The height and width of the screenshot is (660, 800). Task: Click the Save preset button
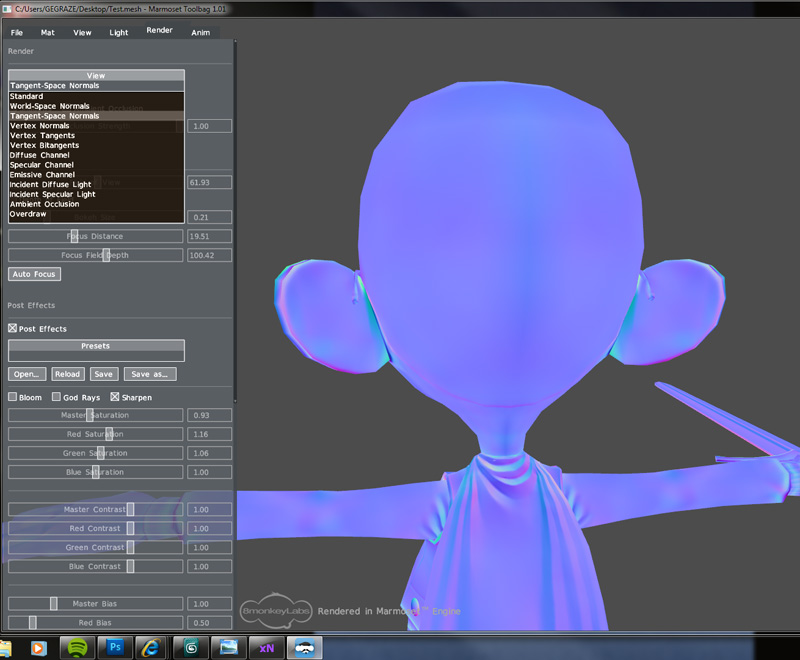(x=104, y=374)
